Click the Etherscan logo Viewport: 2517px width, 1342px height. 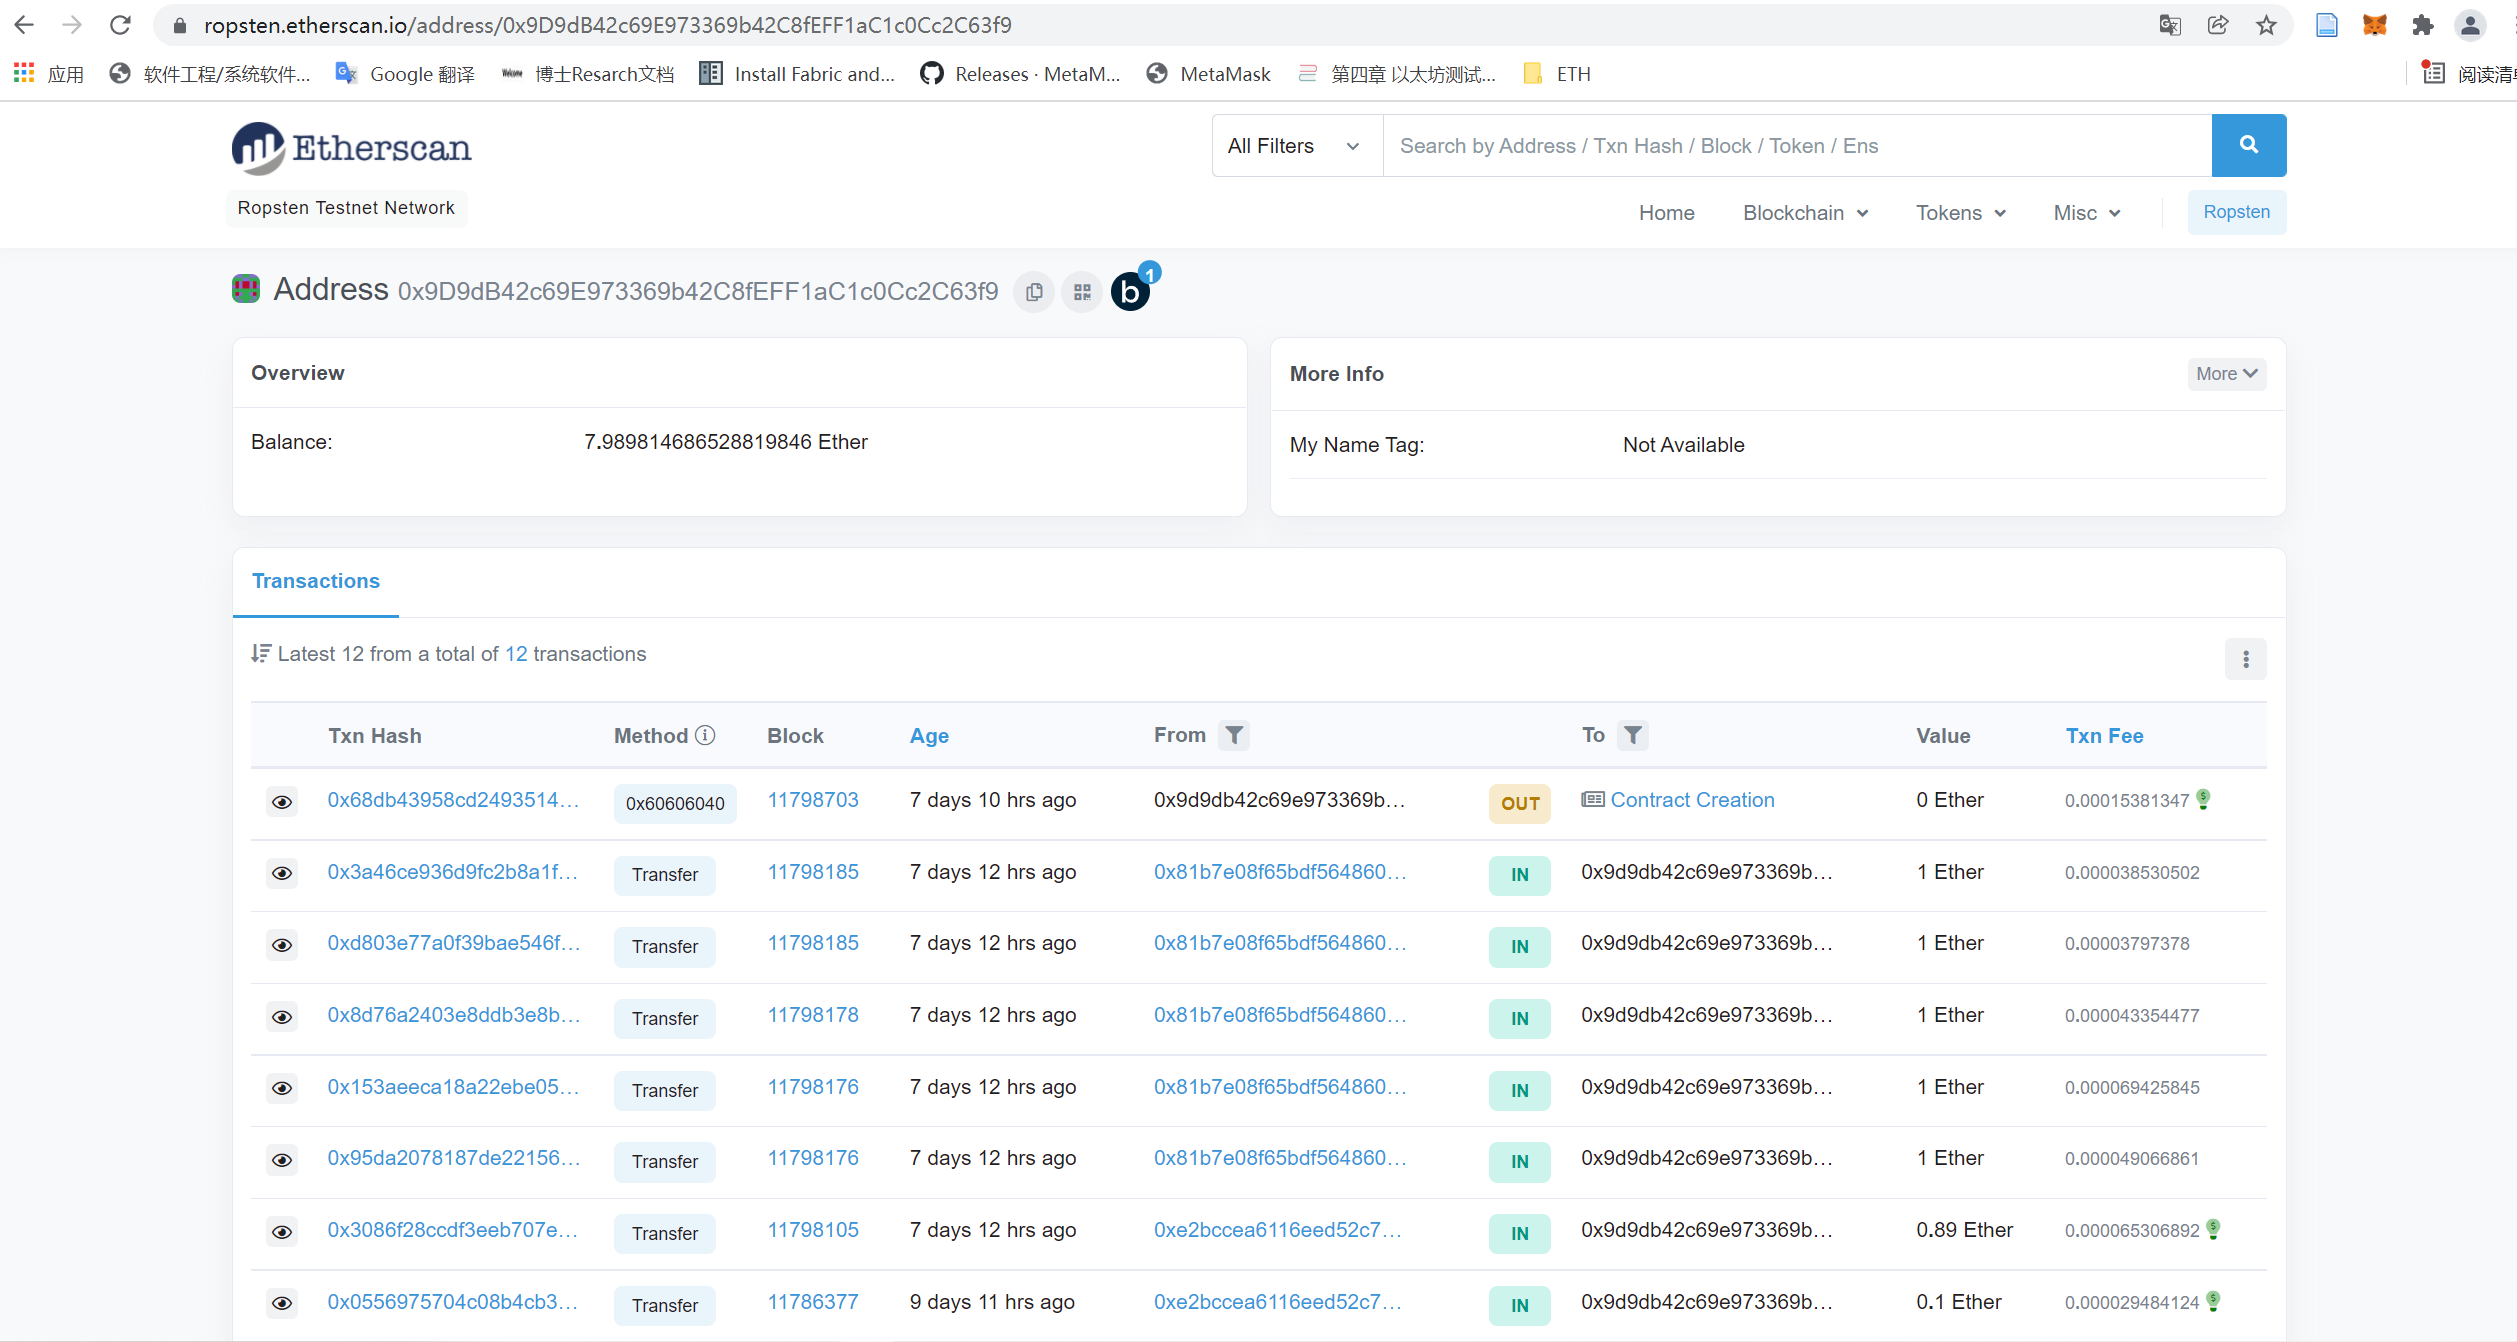(x=352, y=148)
